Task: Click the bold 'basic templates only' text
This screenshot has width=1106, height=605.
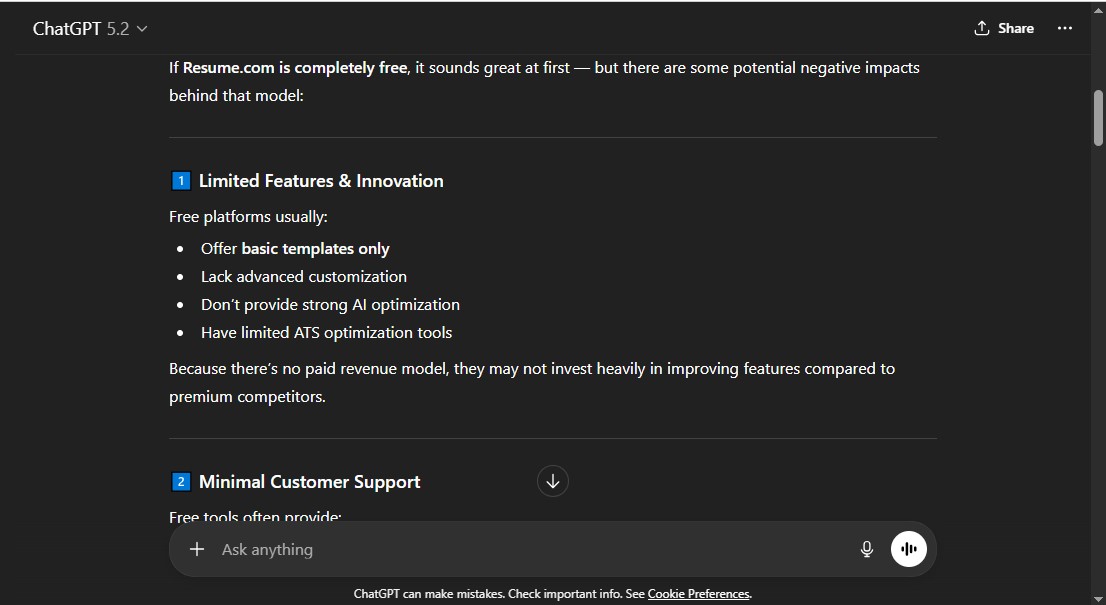Action: [x=316, y=248]
